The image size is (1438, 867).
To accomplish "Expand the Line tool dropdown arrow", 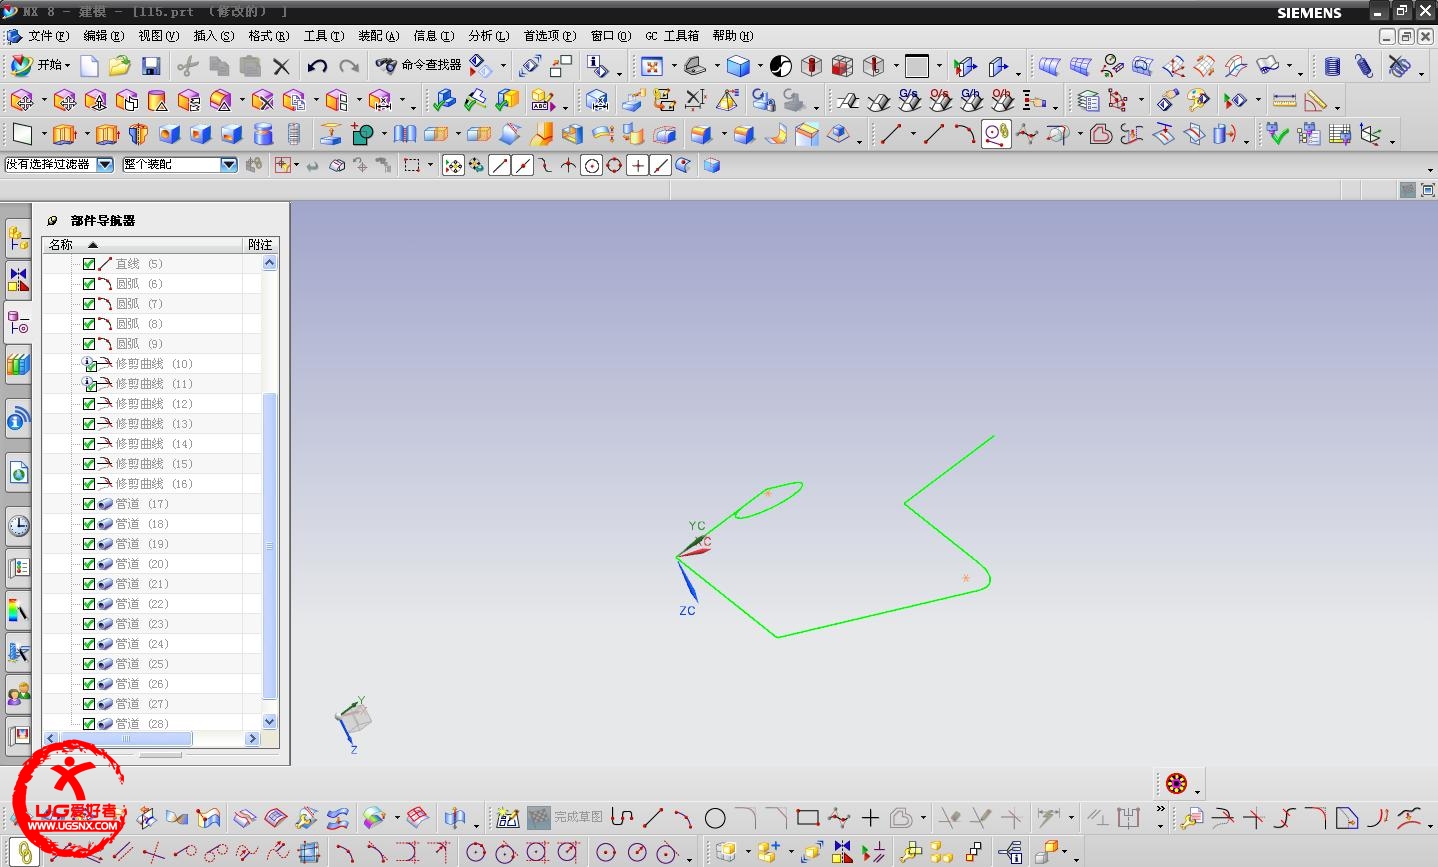I will [913, 135].
